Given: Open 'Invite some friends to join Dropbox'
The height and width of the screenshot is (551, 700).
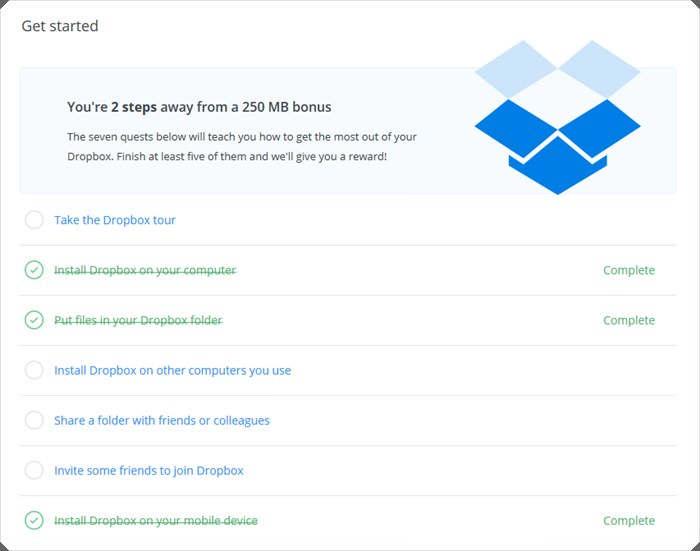Looking at the screenshot, I should pyautogui.click(x=149, y=470).
